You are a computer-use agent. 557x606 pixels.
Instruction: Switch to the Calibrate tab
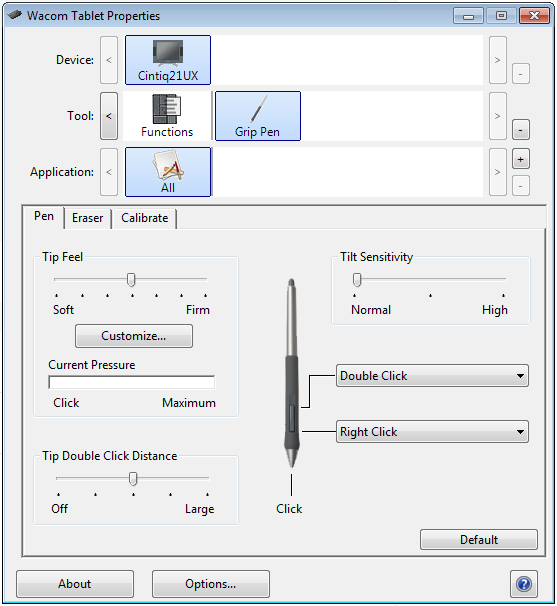(145, 218)
